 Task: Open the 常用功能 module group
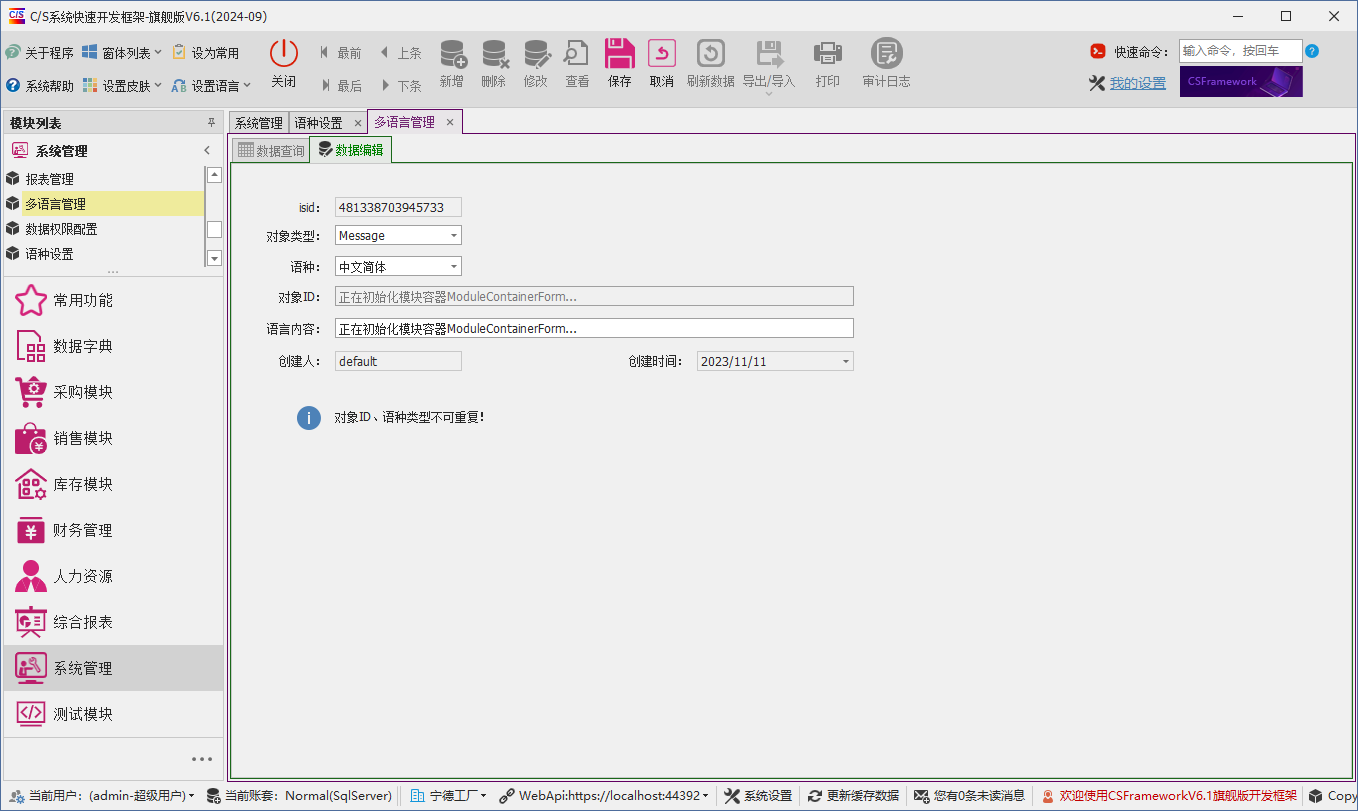(113, 300)
